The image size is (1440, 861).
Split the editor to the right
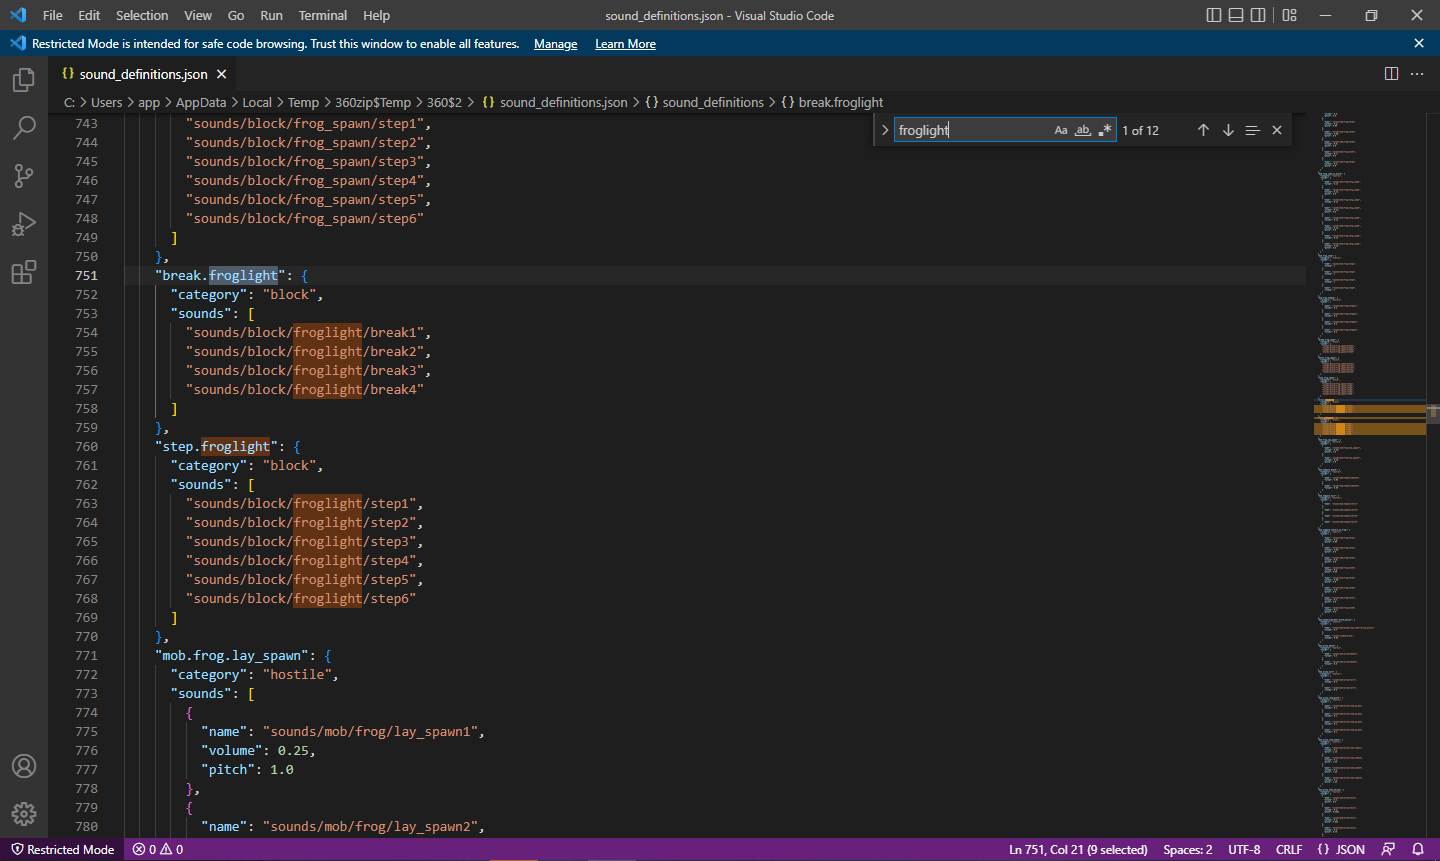pos(1391,74)
